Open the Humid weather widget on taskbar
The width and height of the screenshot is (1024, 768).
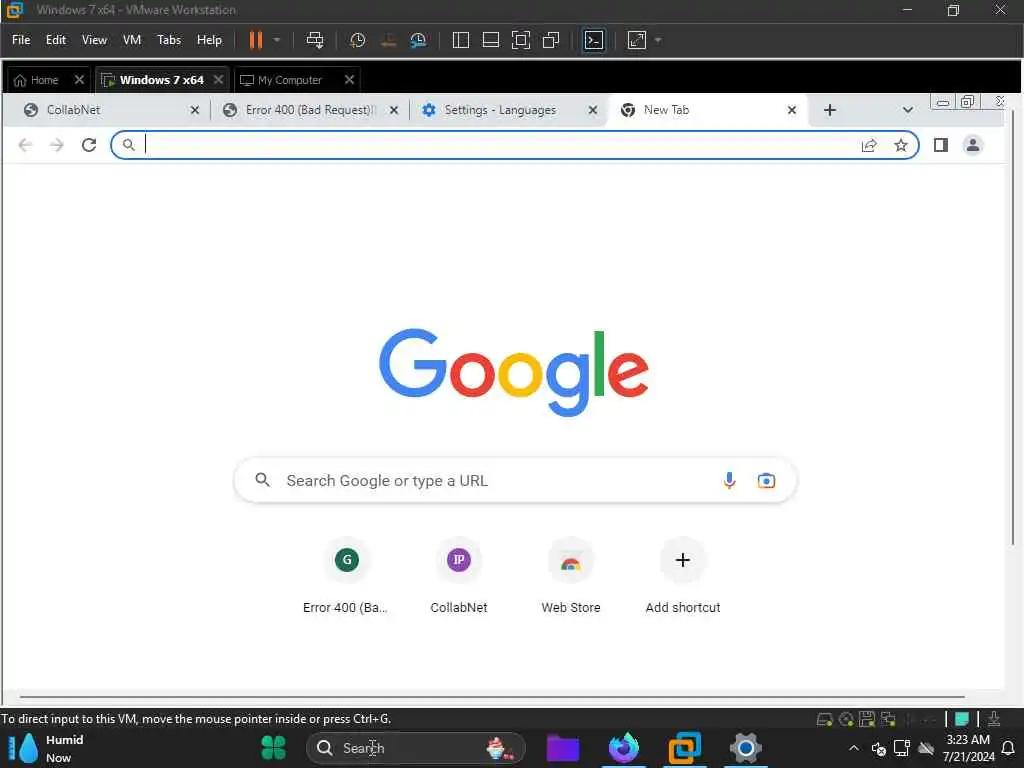(x=47, y=748)
